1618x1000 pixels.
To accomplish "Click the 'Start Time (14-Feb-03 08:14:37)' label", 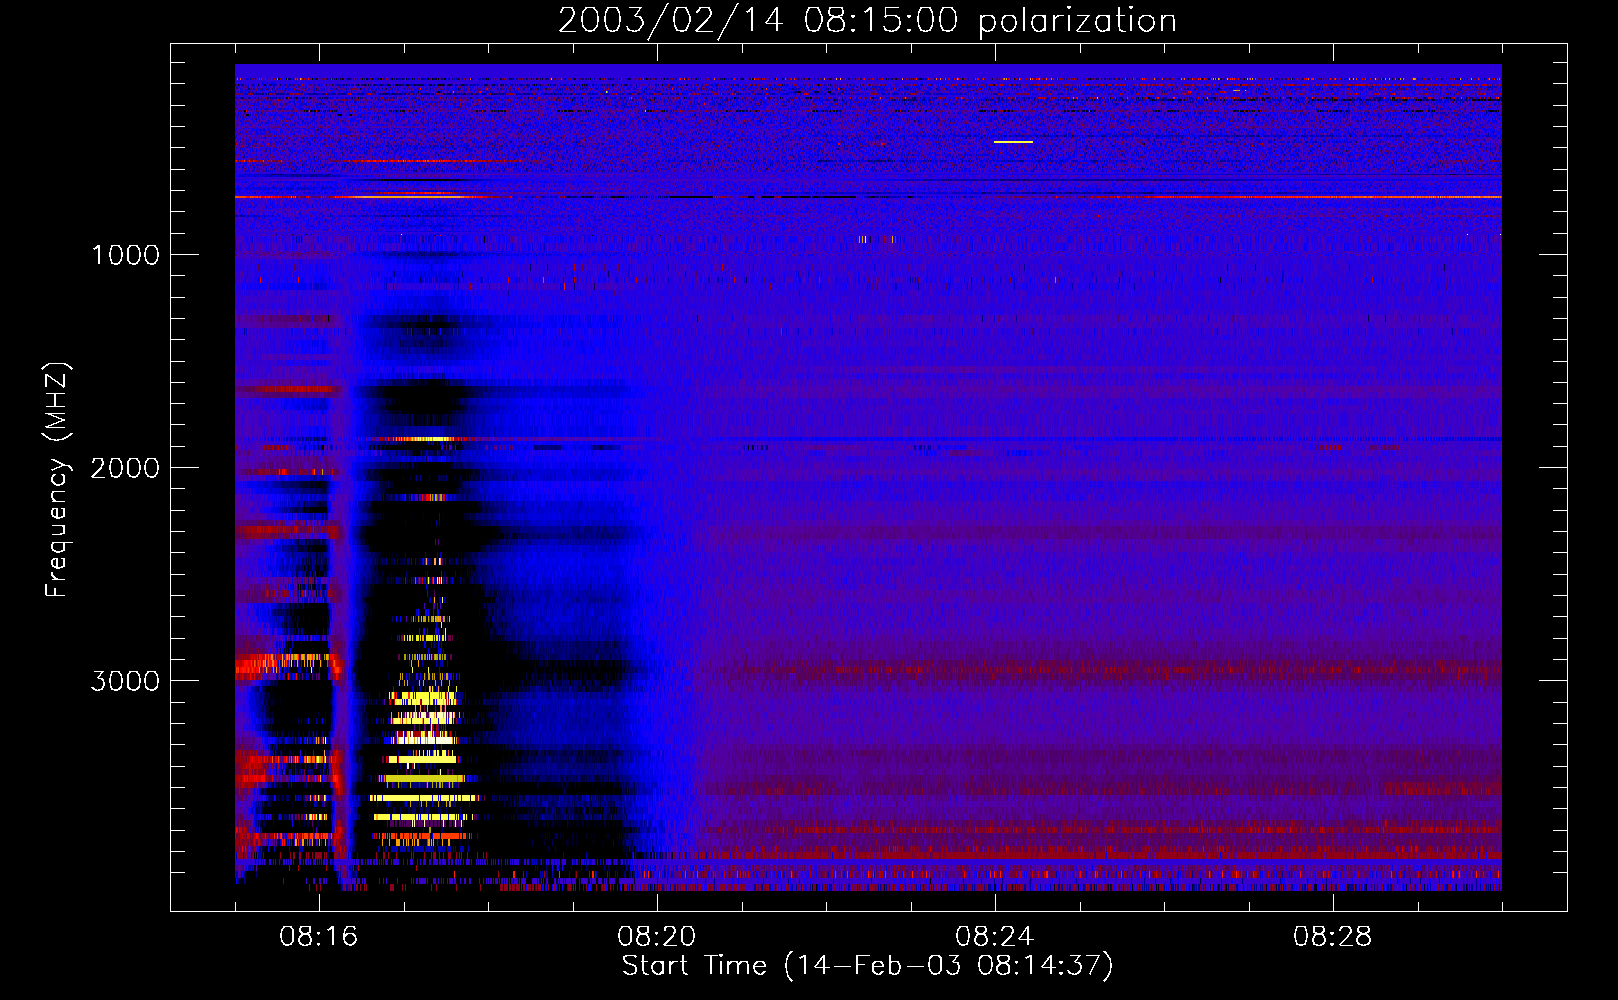I will [867, 966].
